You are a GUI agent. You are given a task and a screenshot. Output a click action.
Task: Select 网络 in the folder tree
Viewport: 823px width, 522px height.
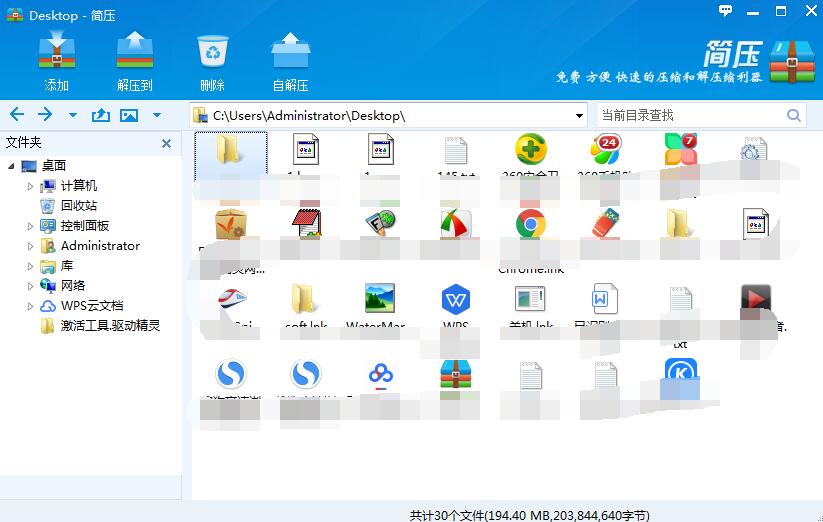(x=72, y=285)
